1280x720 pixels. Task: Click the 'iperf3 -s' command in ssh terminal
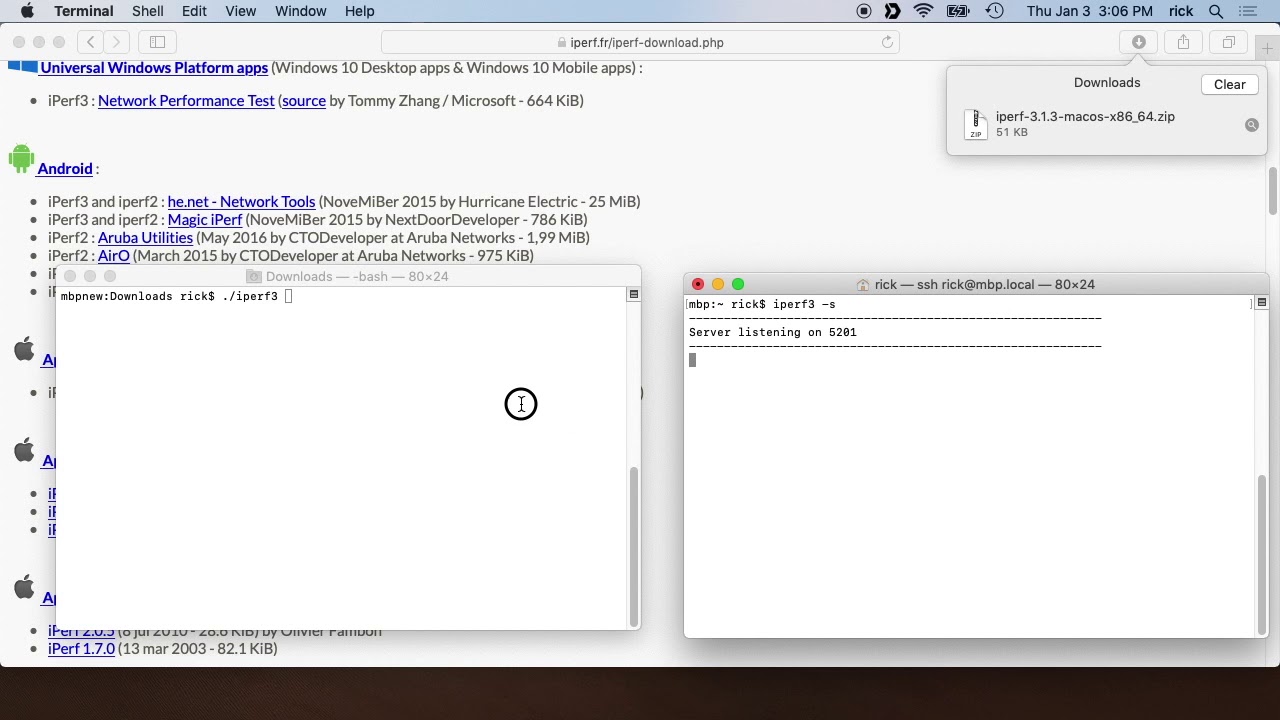804,304
